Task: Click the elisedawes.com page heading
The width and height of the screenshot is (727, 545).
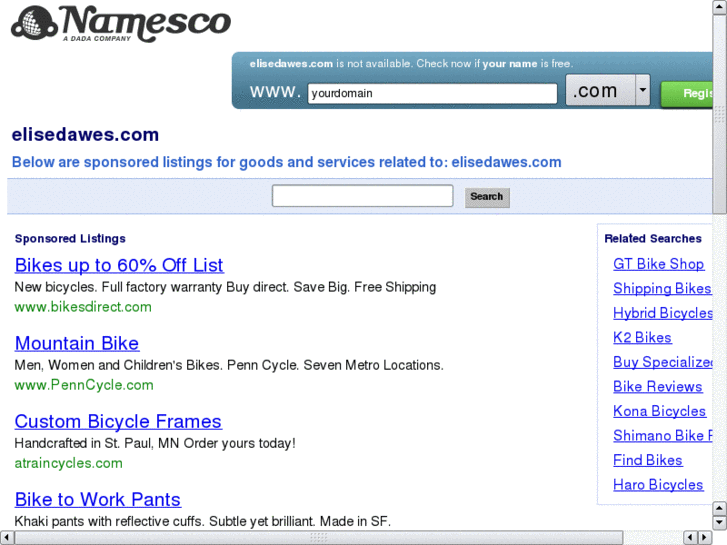Action: (x=85, y=135)
